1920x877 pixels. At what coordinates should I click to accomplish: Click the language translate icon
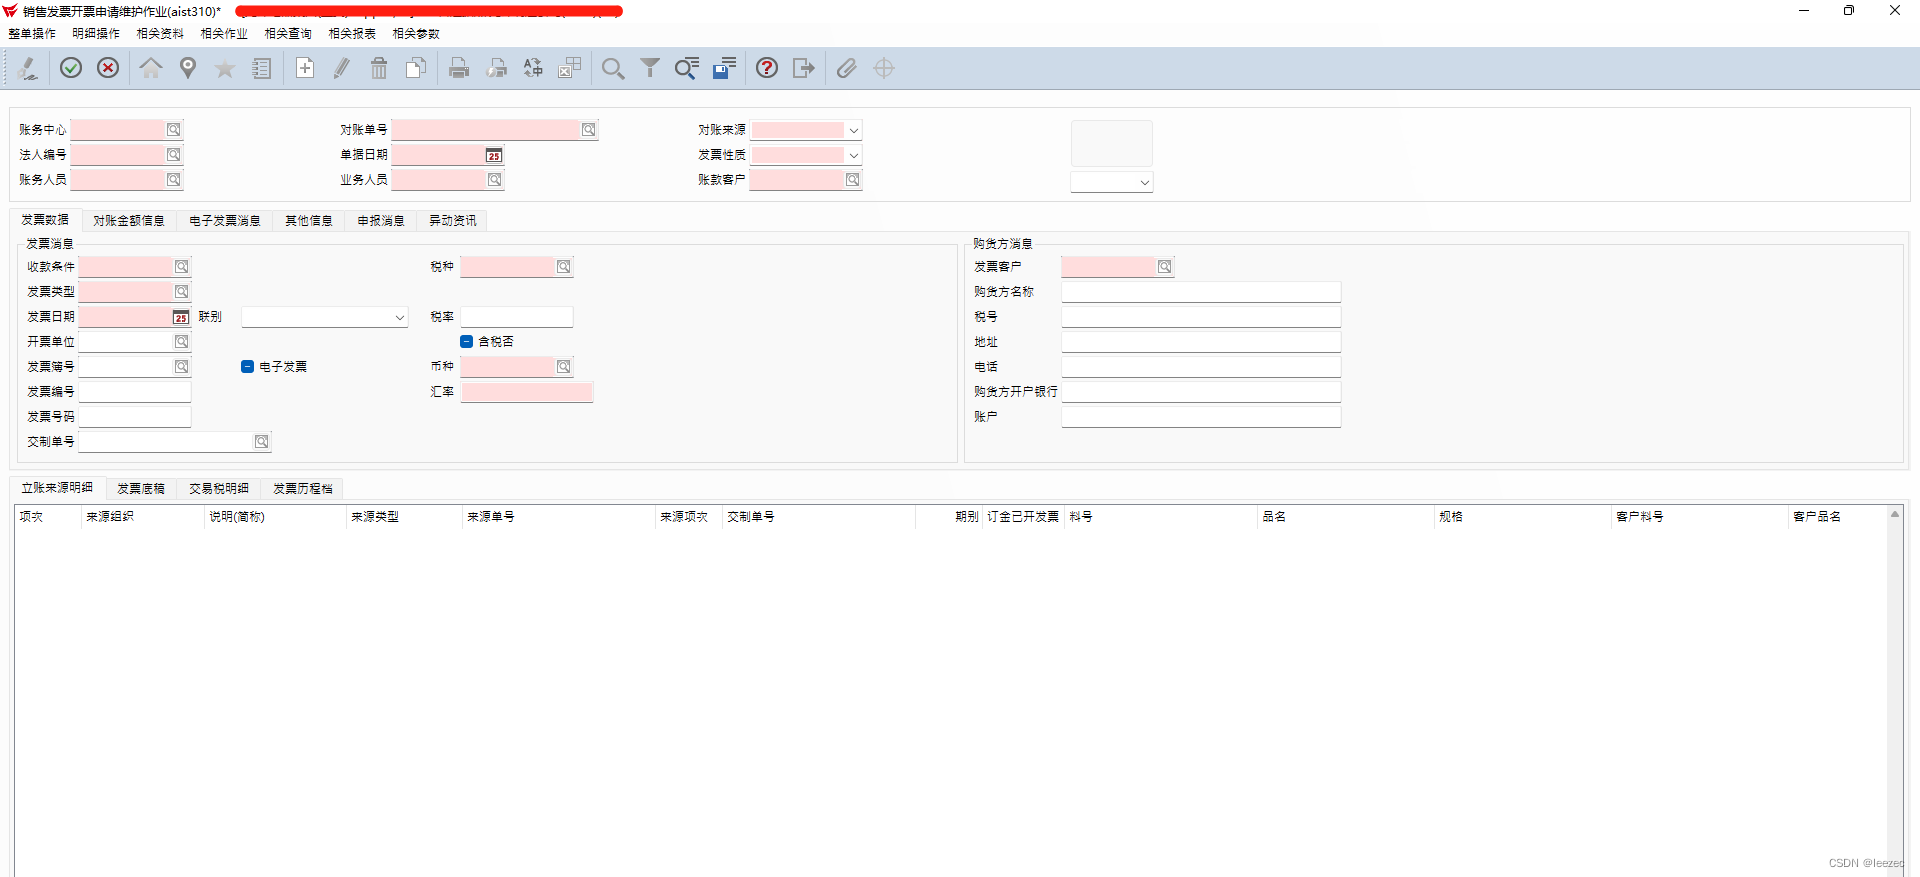[533, 68]
